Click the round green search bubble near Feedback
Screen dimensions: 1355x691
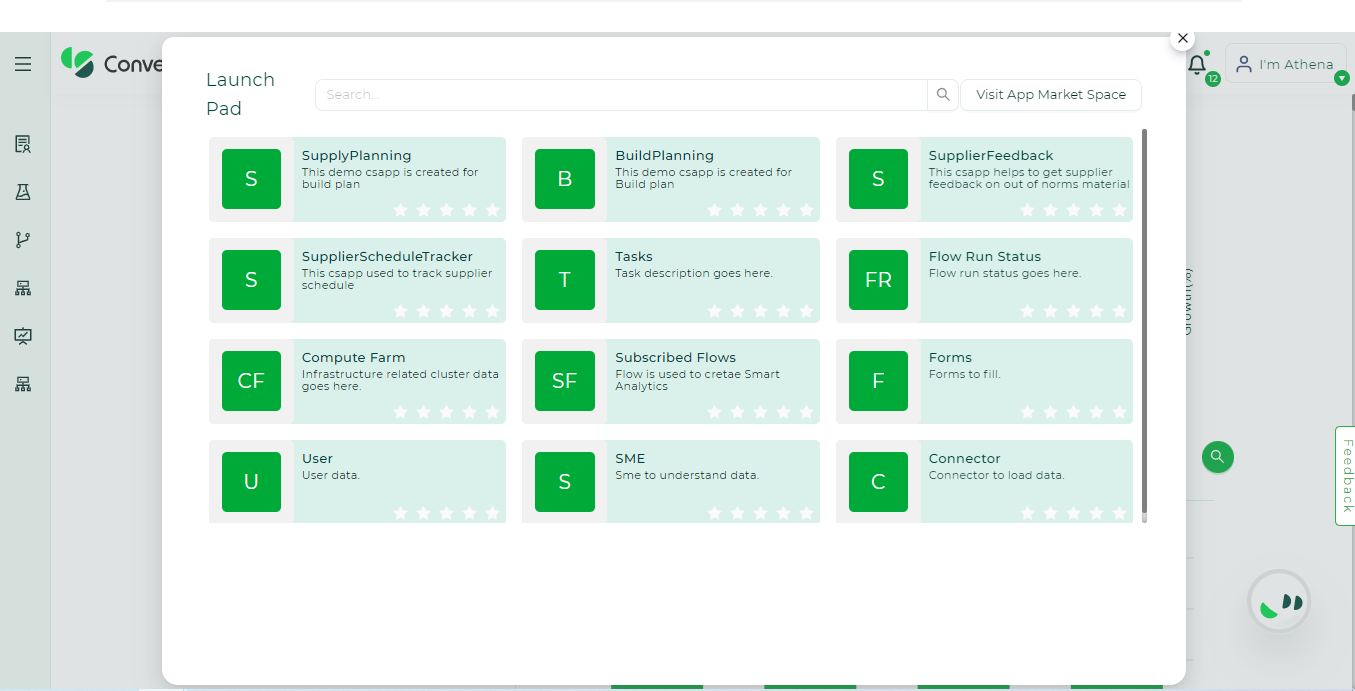[x=1217, y=457]
